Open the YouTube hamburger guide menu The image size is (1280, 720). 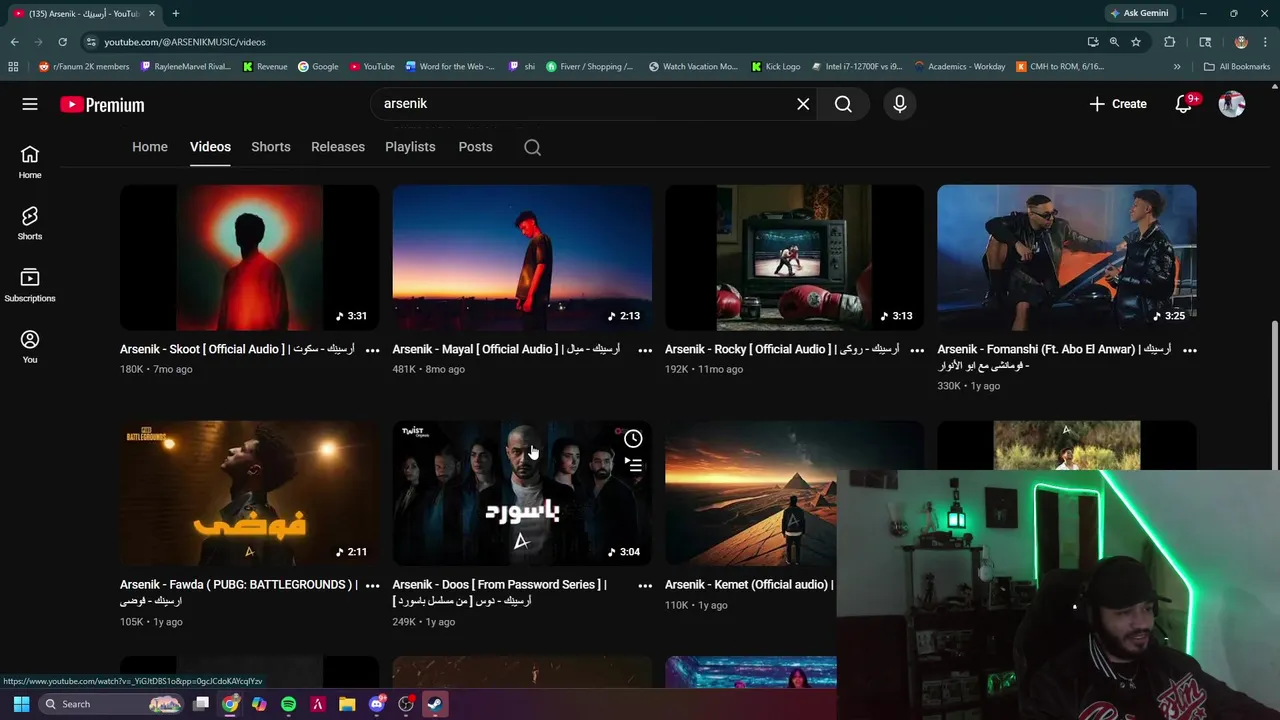tap(30, 104)
